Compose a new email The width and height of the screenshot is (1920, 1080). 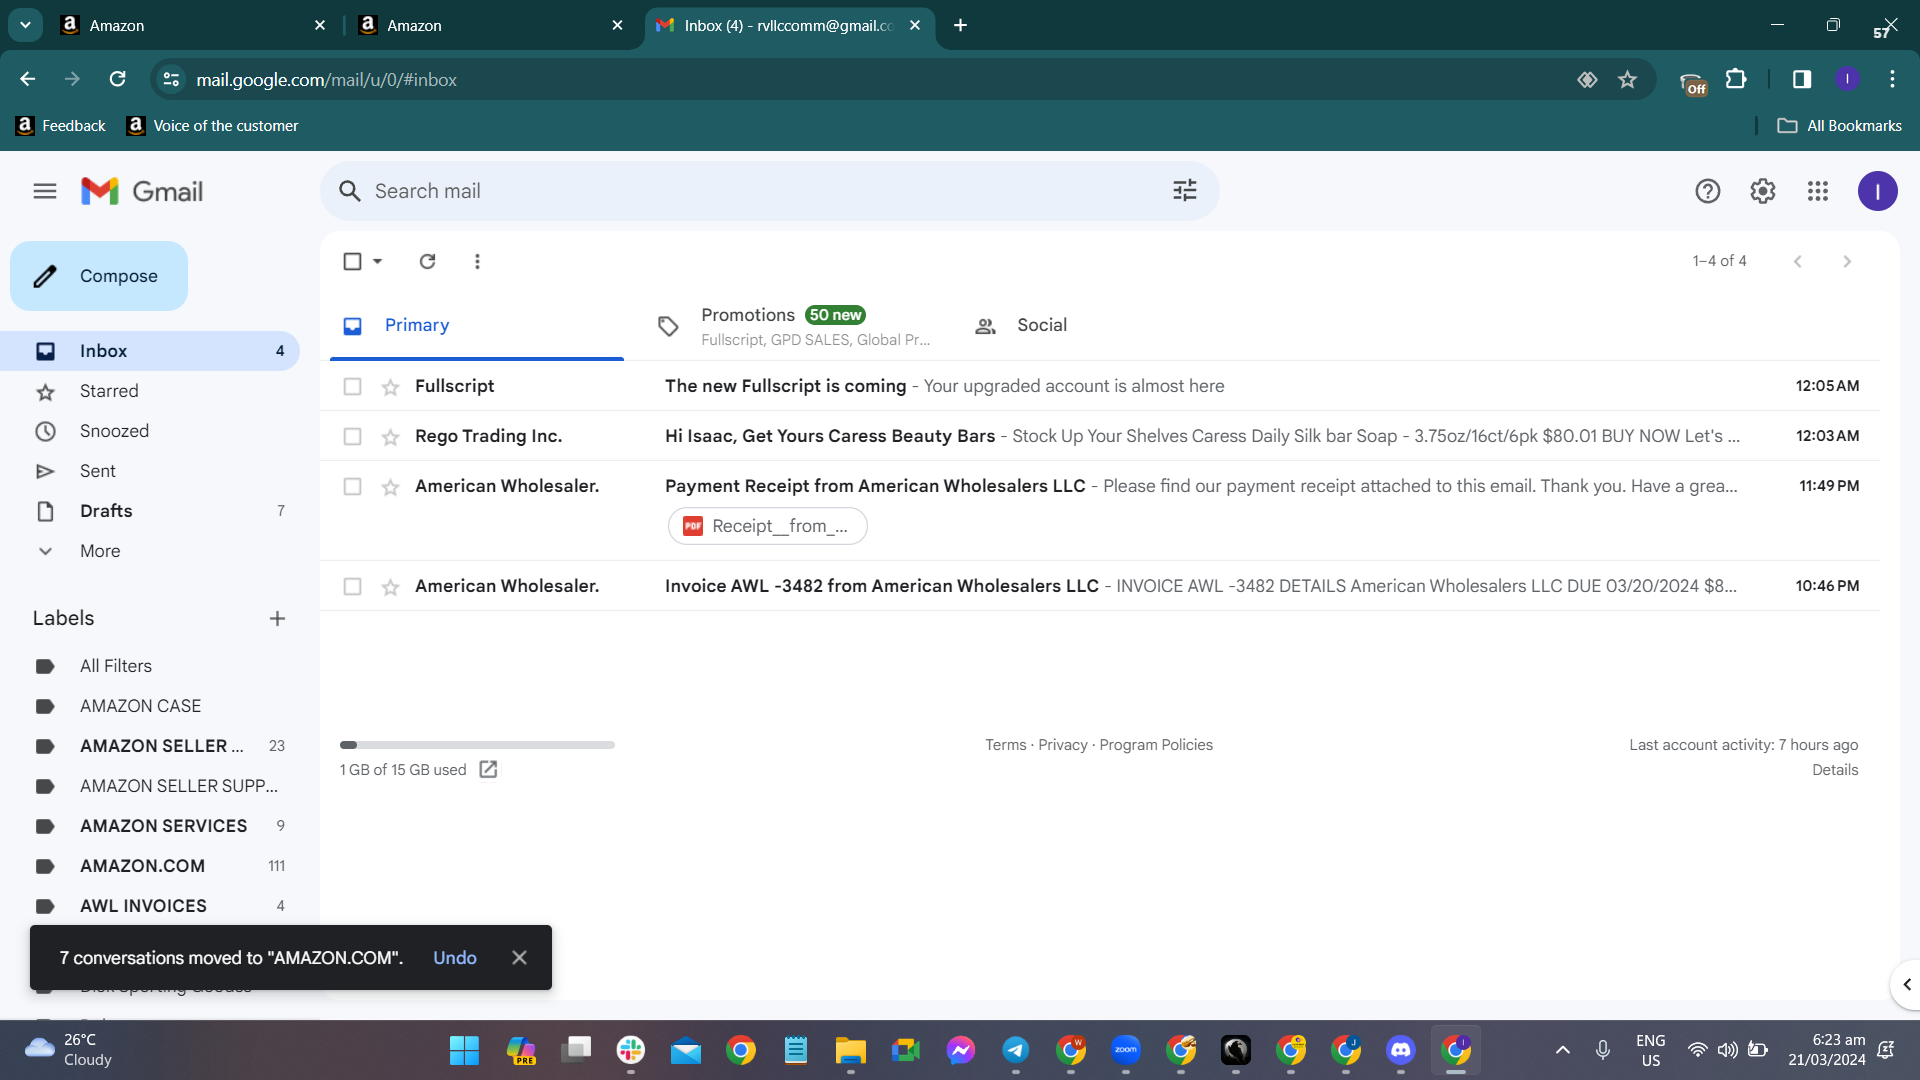pos(99,276)
